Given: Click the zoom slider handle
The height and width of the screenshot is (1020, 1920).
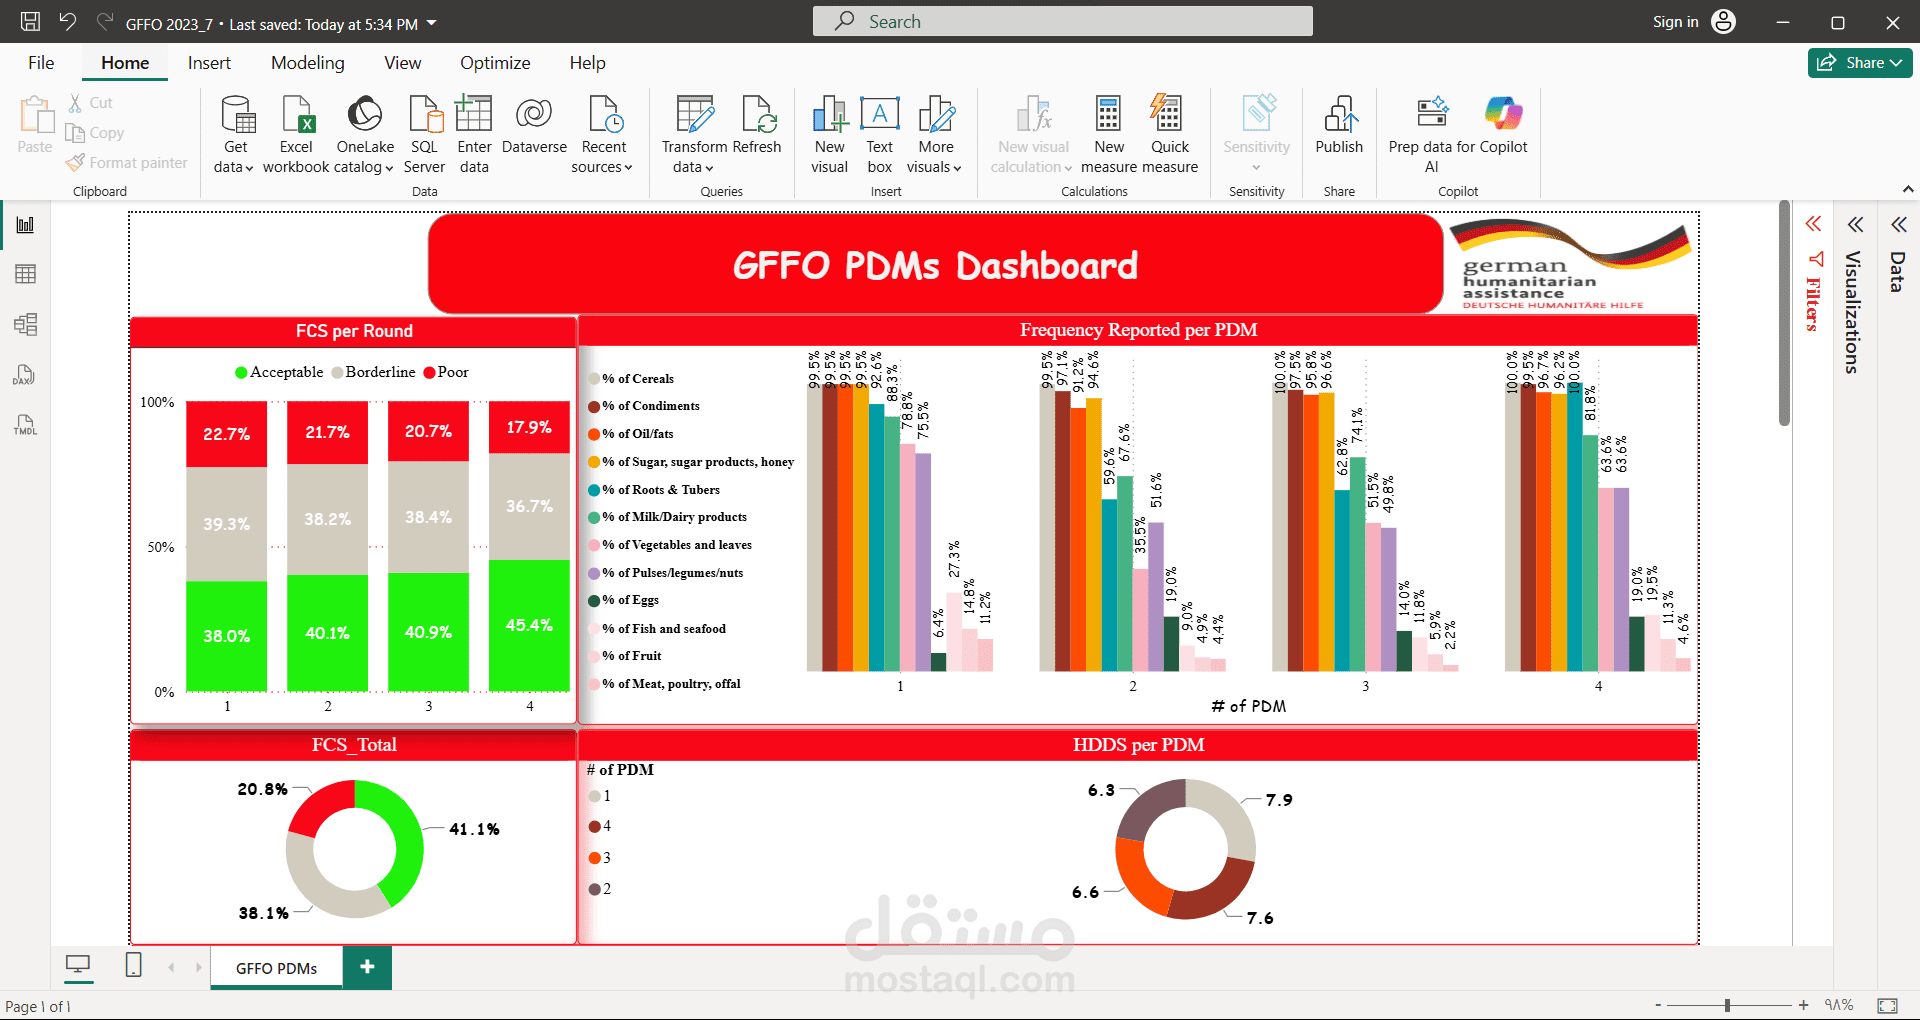Looking at the screenshot, I should [x=1727, y=1005].
